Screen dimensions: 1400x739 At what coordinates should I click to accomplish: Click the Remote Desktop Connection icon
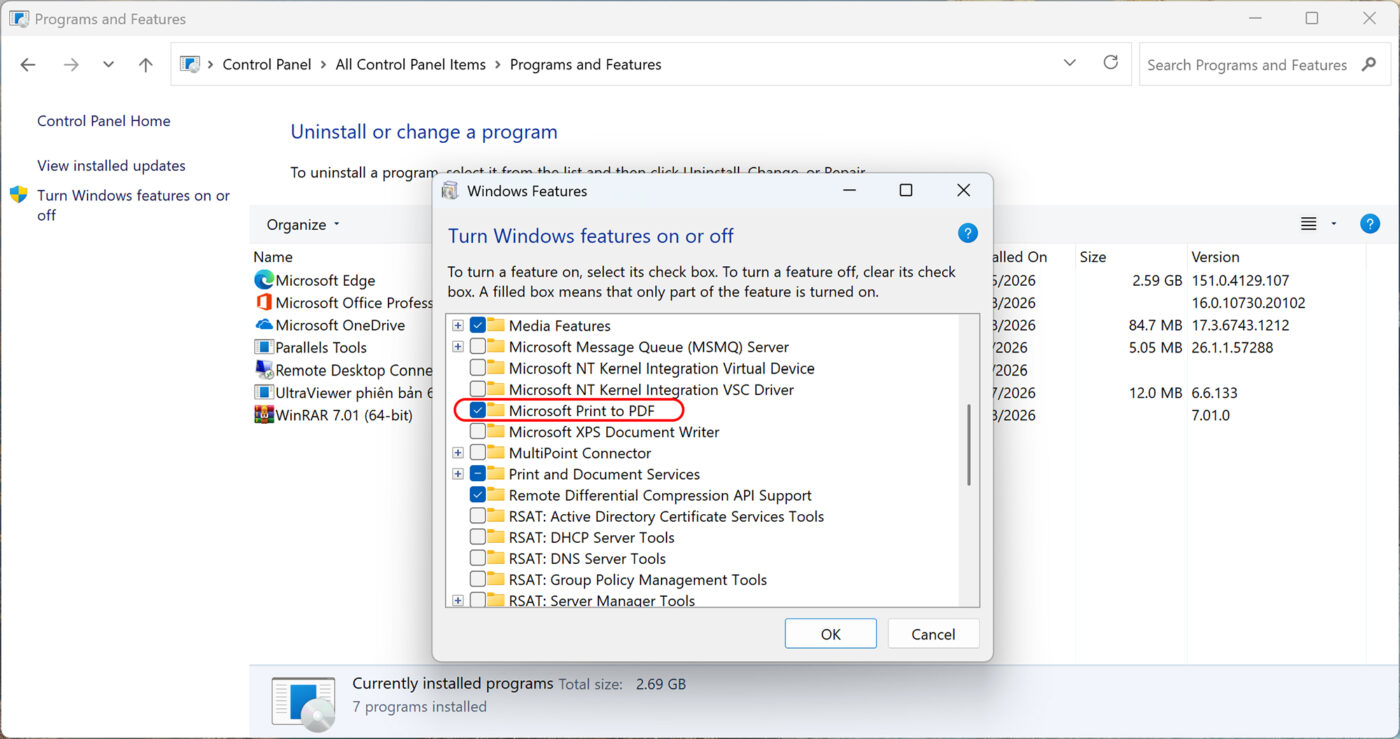(264, 370)
